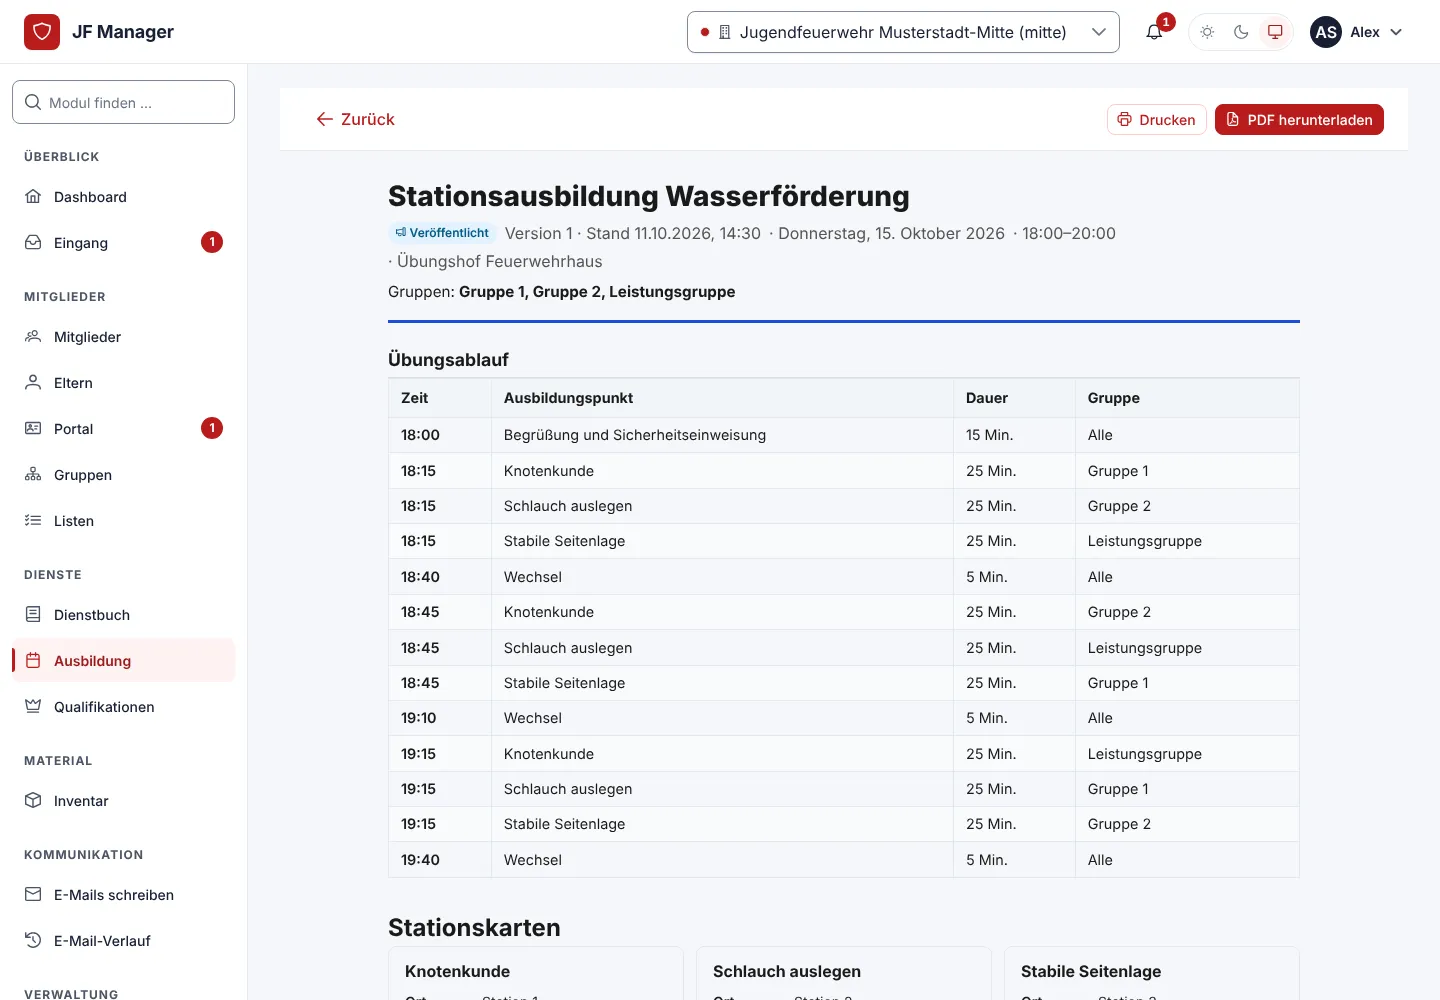Image resolution: width=1440 pixels, height=1000 pixels.
Task: Select system theme monitor icon
Action: (1275, 32)
